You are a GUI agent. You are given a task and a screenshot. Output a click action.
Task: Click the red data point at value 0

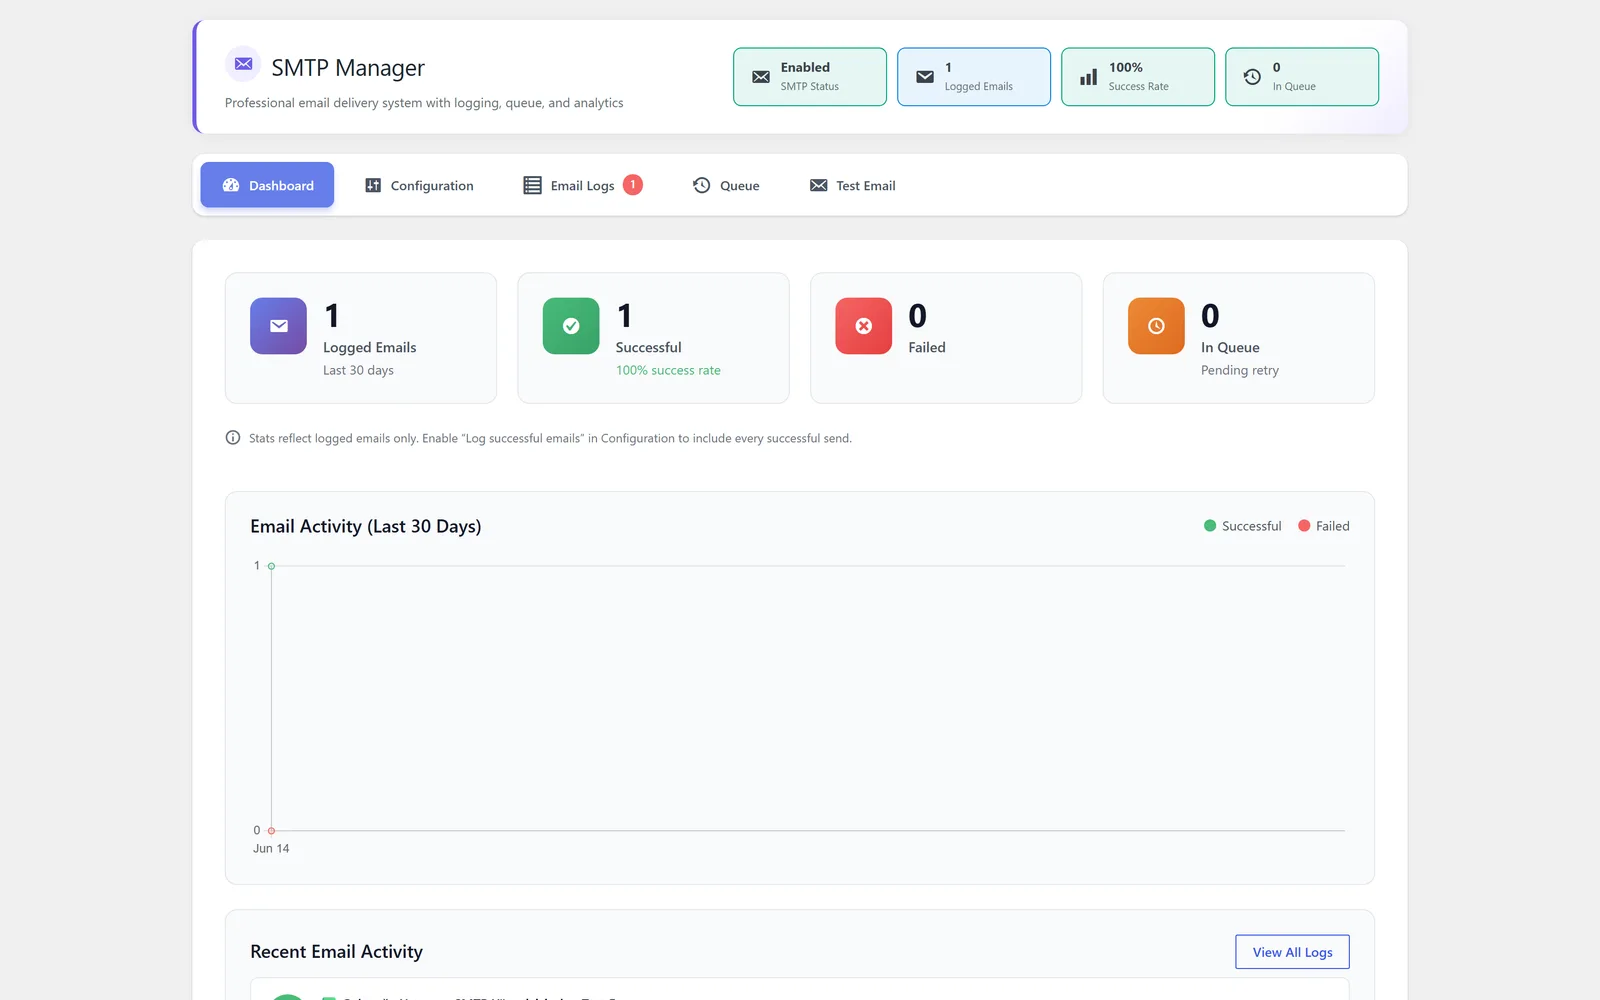(271, 831)
